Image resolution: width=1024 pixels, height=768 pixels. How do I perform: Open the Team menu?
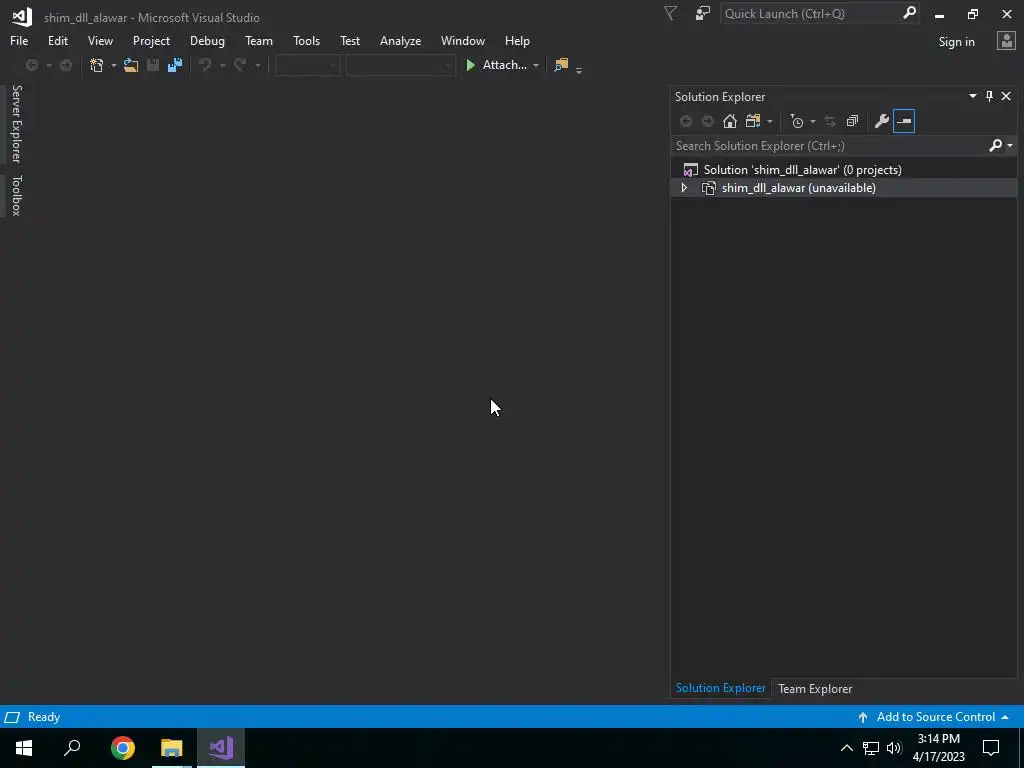[x=259, y=41]
